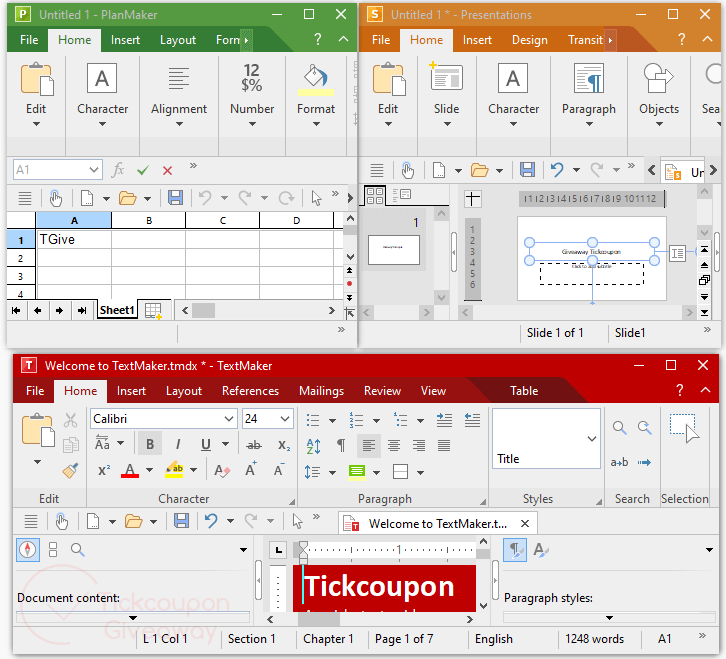Click yellow highlighter swatch in TextMaker
Screen dimensions: 726x659
click(x=175, y=471)
